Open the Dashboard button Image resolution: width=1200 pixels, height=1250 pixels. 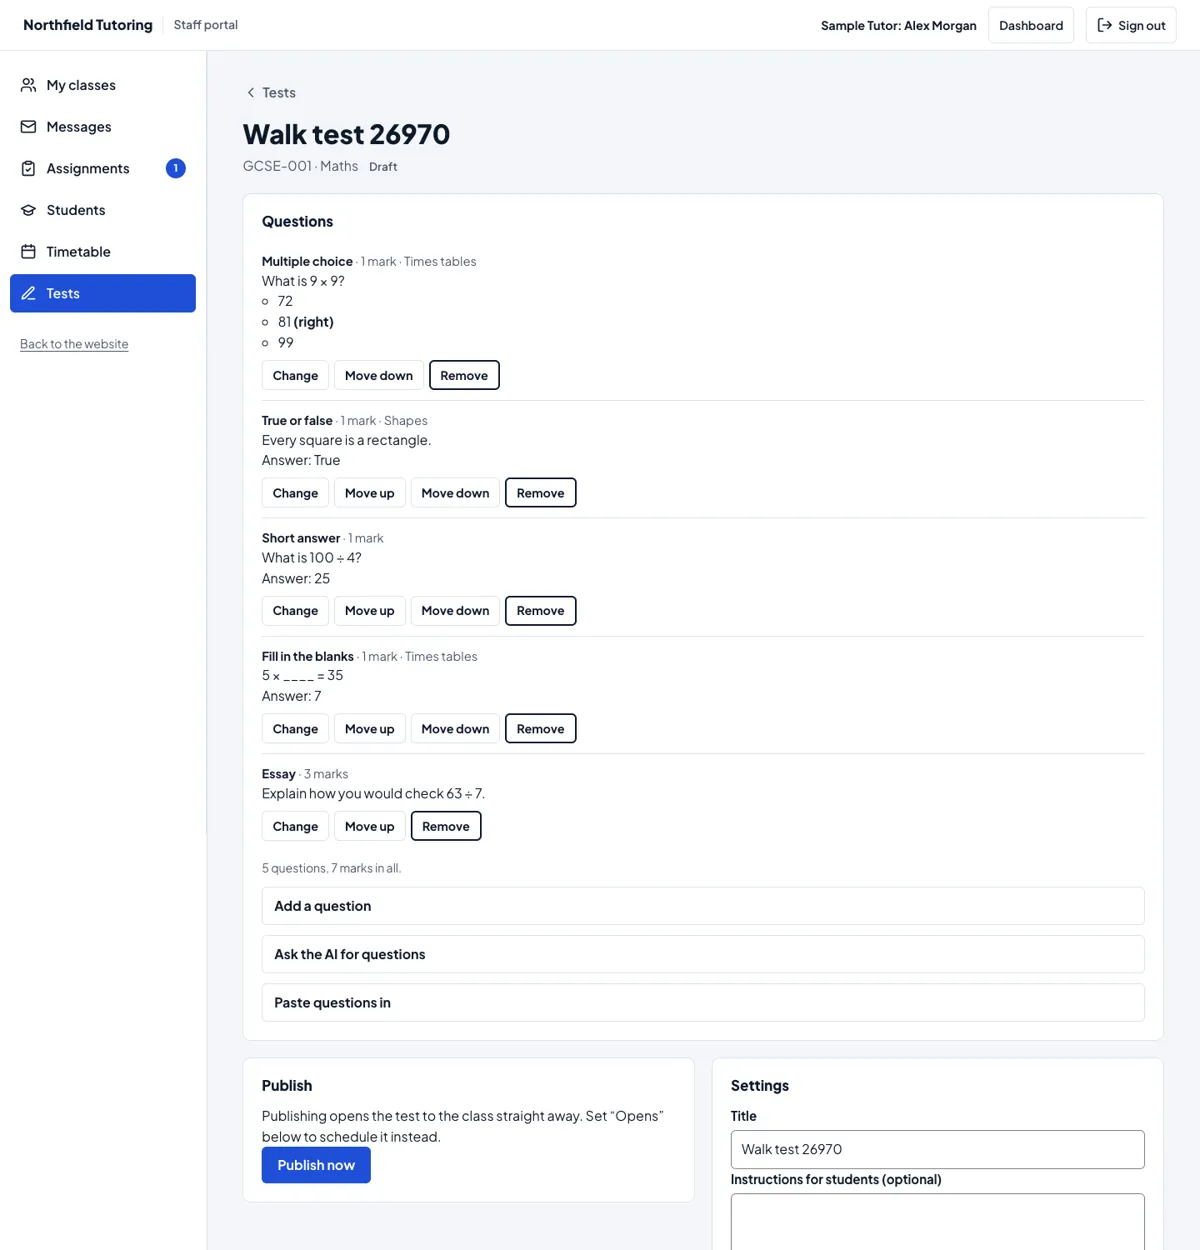point(1031,25)
